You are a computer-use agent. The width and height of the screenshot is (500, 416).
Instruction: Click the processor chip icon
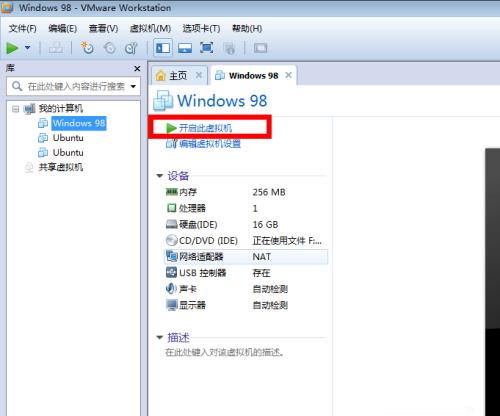coord(171,208)
